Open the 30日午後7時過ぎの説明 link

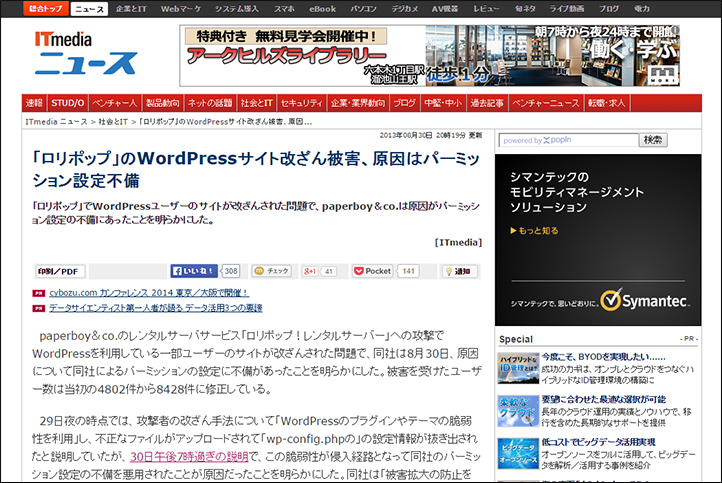click(x=189, y=456)
